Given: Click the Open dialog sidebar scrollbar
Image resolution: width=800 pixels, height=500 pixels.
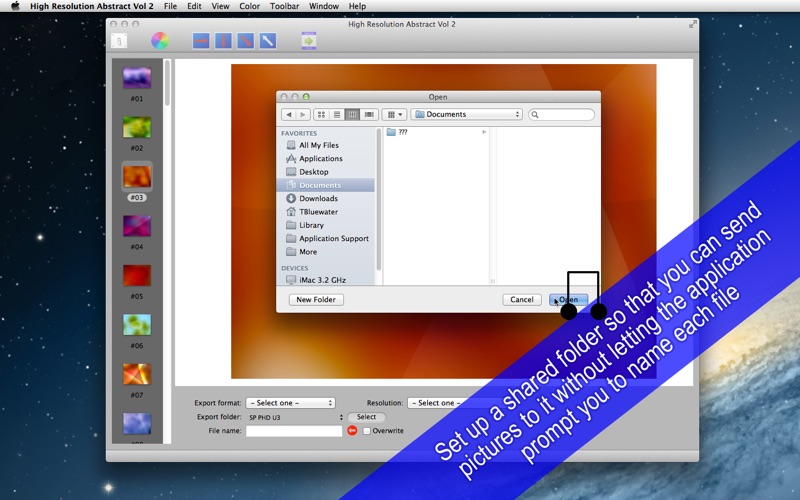Looking at the screenshot, I should tap(379, 199).
